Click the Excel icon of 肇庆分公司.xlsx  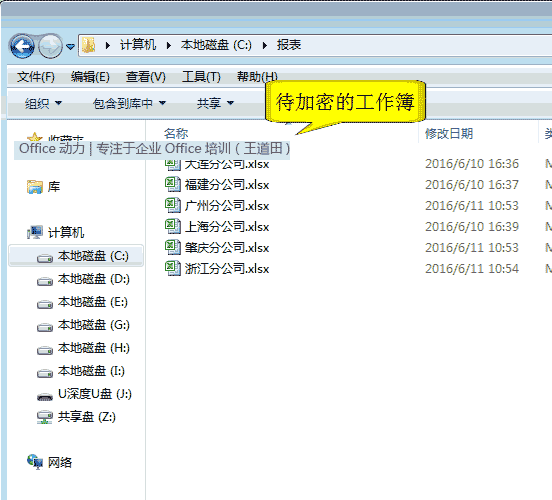[x=173, y=247]
